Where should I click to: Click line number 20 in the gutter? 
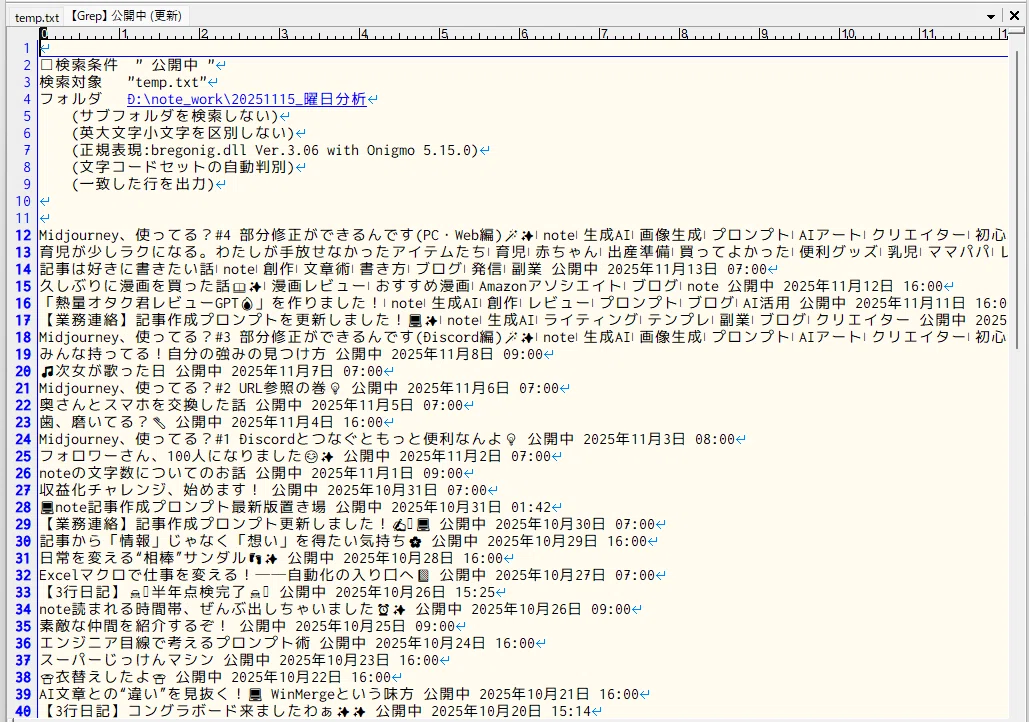coord(23,371)
